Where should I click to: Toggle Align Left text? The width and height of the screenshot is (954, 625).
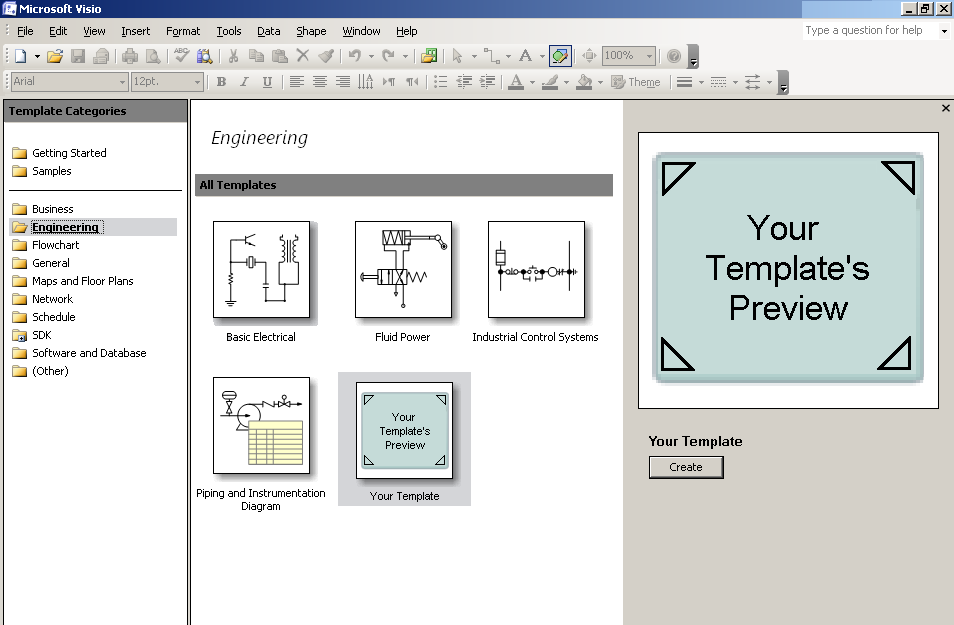(296, 82)
